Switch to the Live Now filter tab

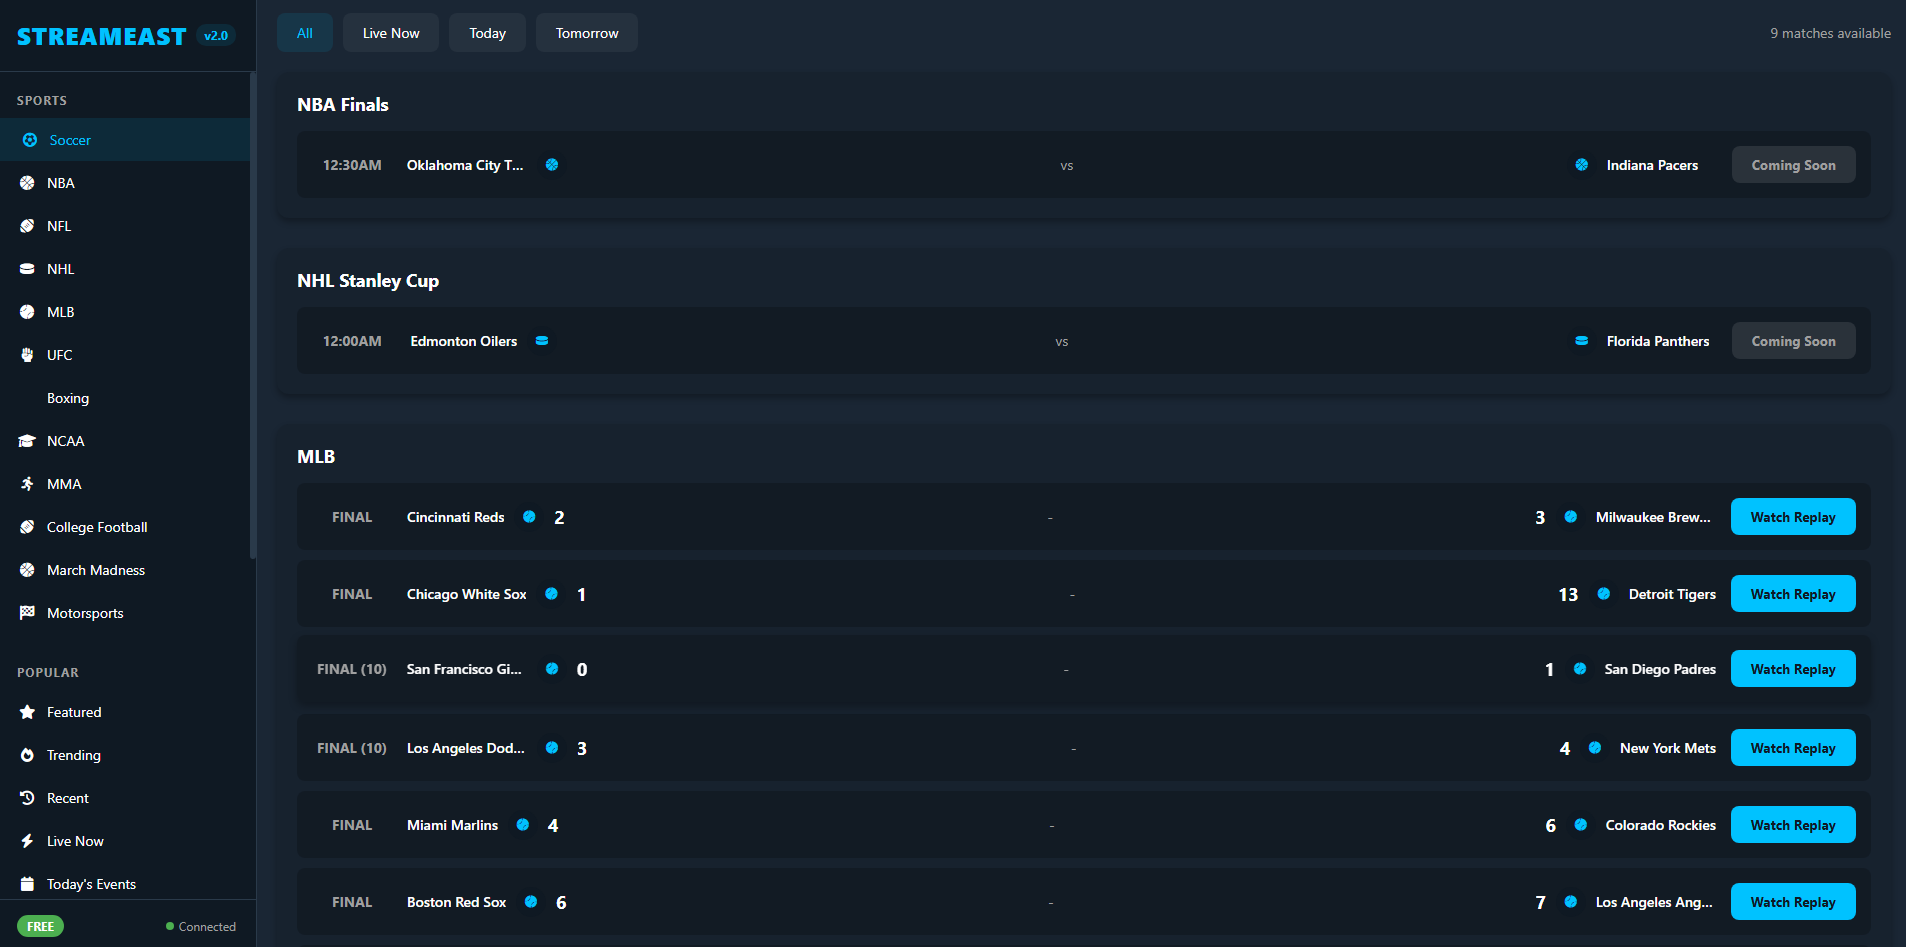[x=391, y=33]
